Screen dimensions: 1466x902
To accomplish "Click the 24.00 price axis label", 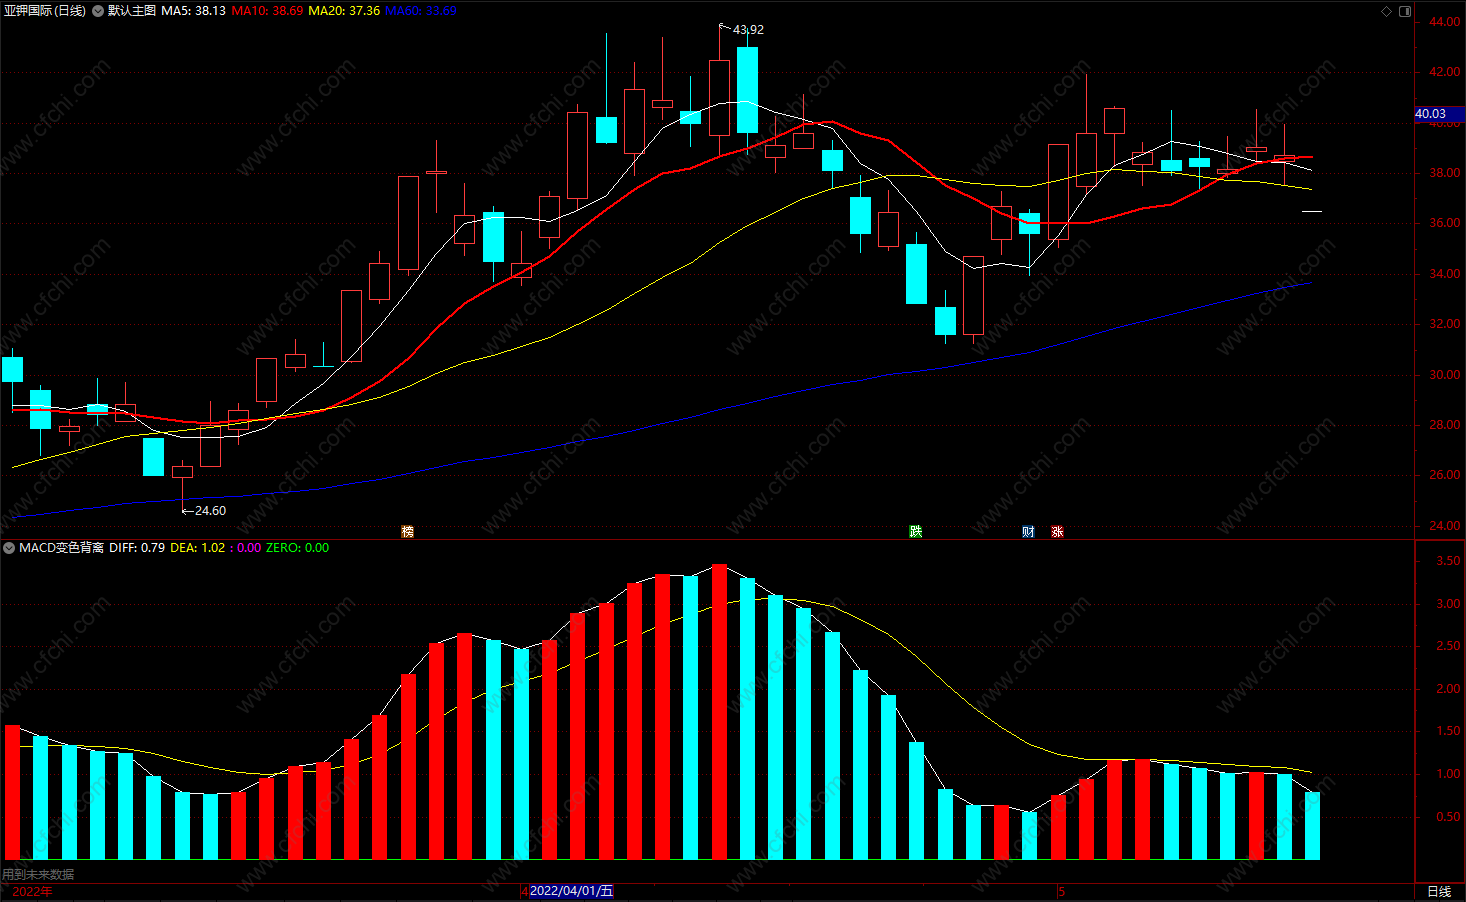I will [1444, 526].
